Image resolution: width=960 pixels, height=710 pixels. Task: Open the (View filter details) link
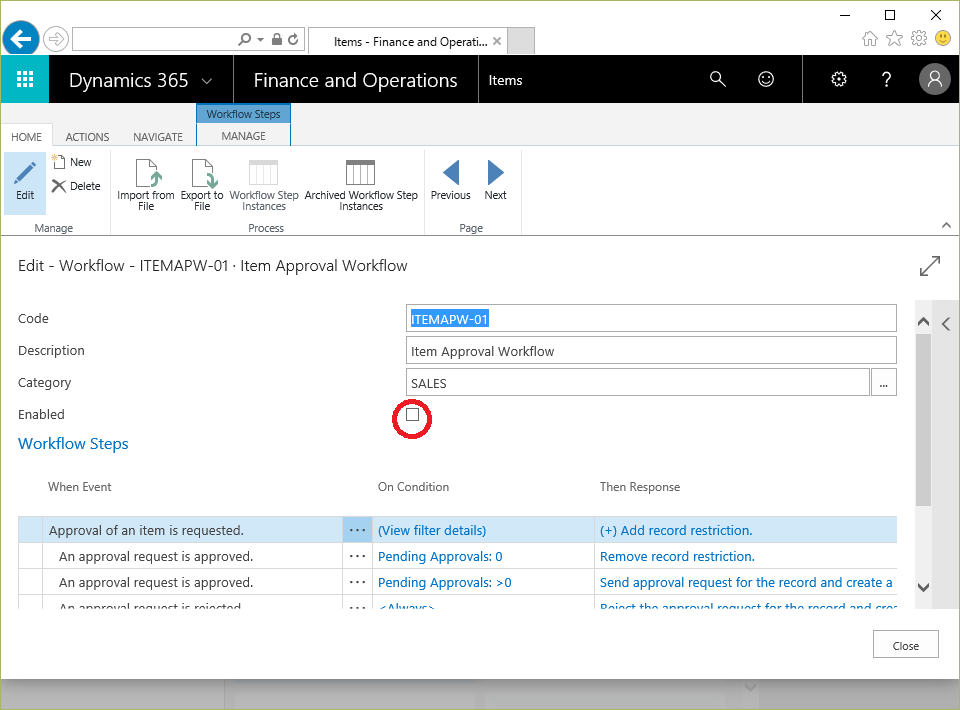tap(432, 531)
